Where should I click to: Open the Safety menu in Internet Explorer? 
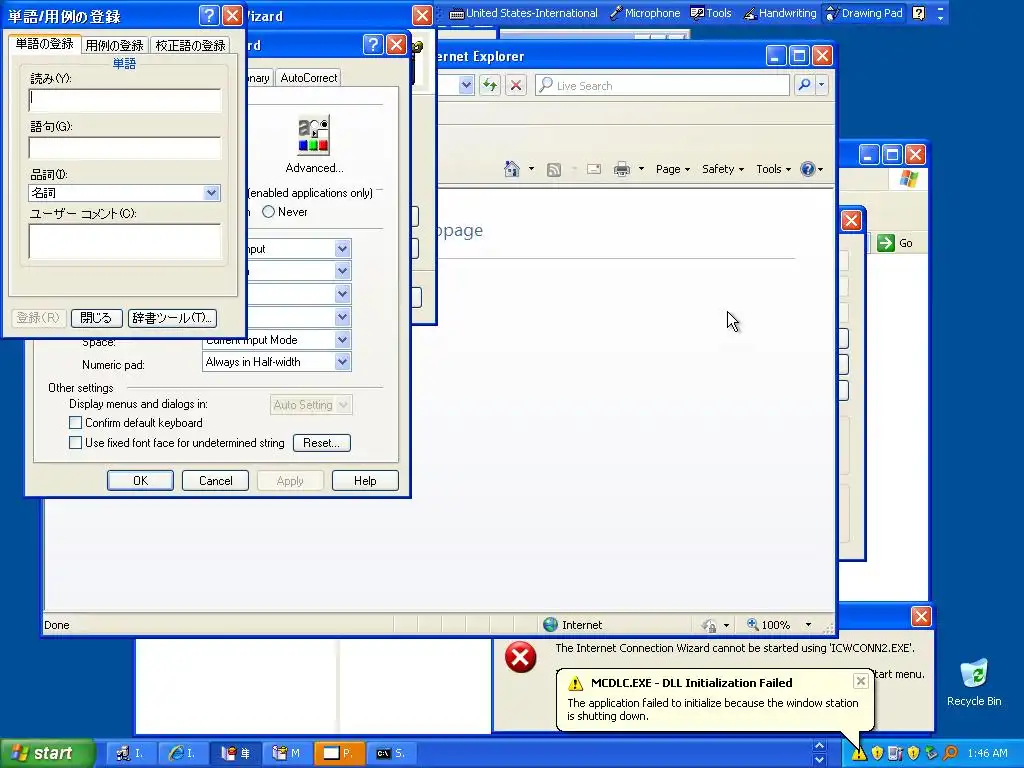(722, 169)
